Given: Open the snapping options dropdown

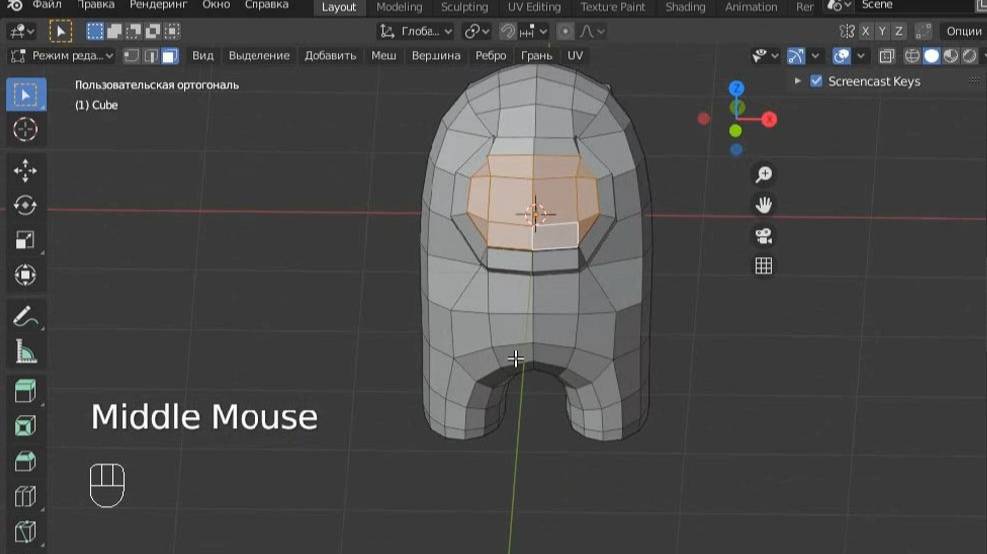Looking at the screenshot, I should coord(534,31).
